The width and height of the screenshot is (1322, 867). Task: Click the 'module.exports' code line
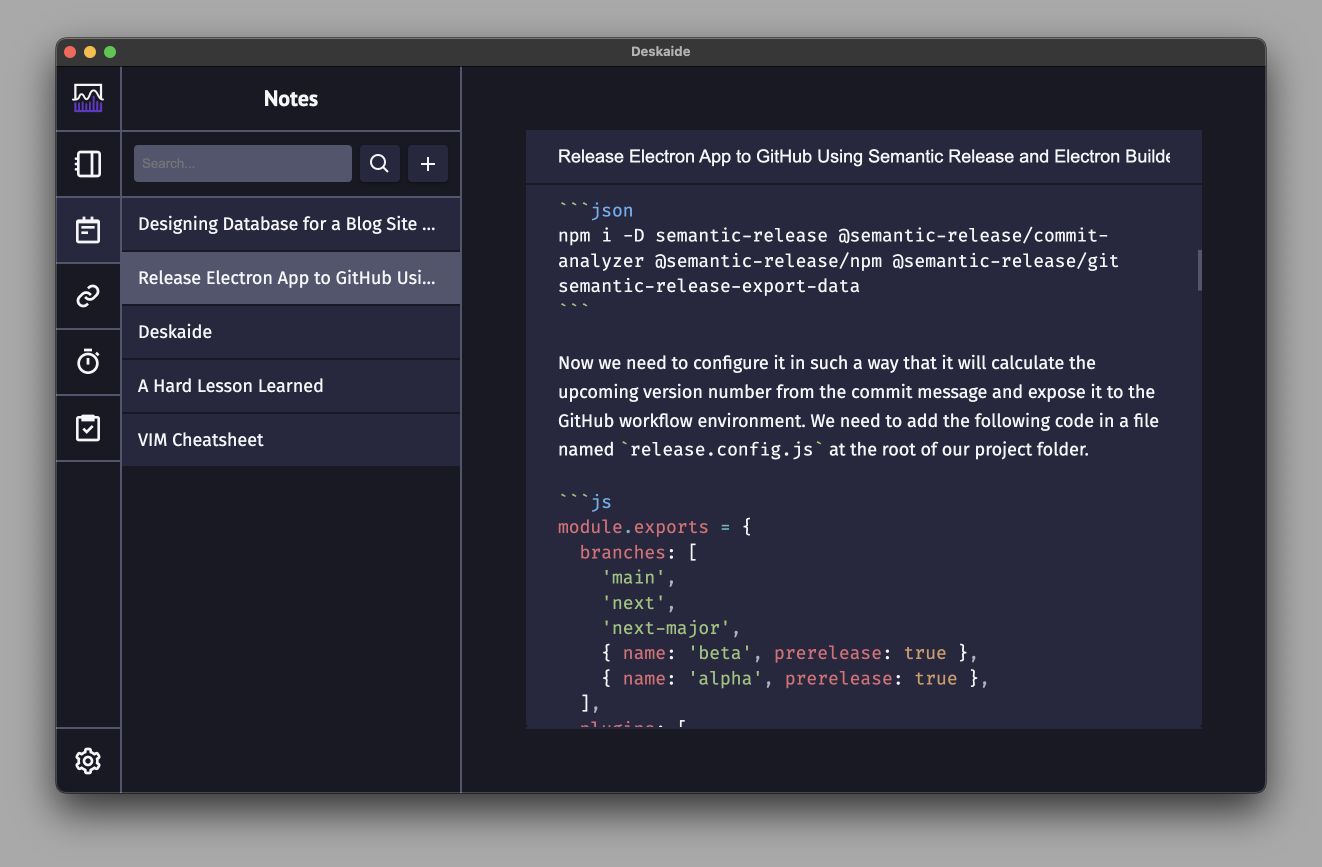[x=655, y=527]
